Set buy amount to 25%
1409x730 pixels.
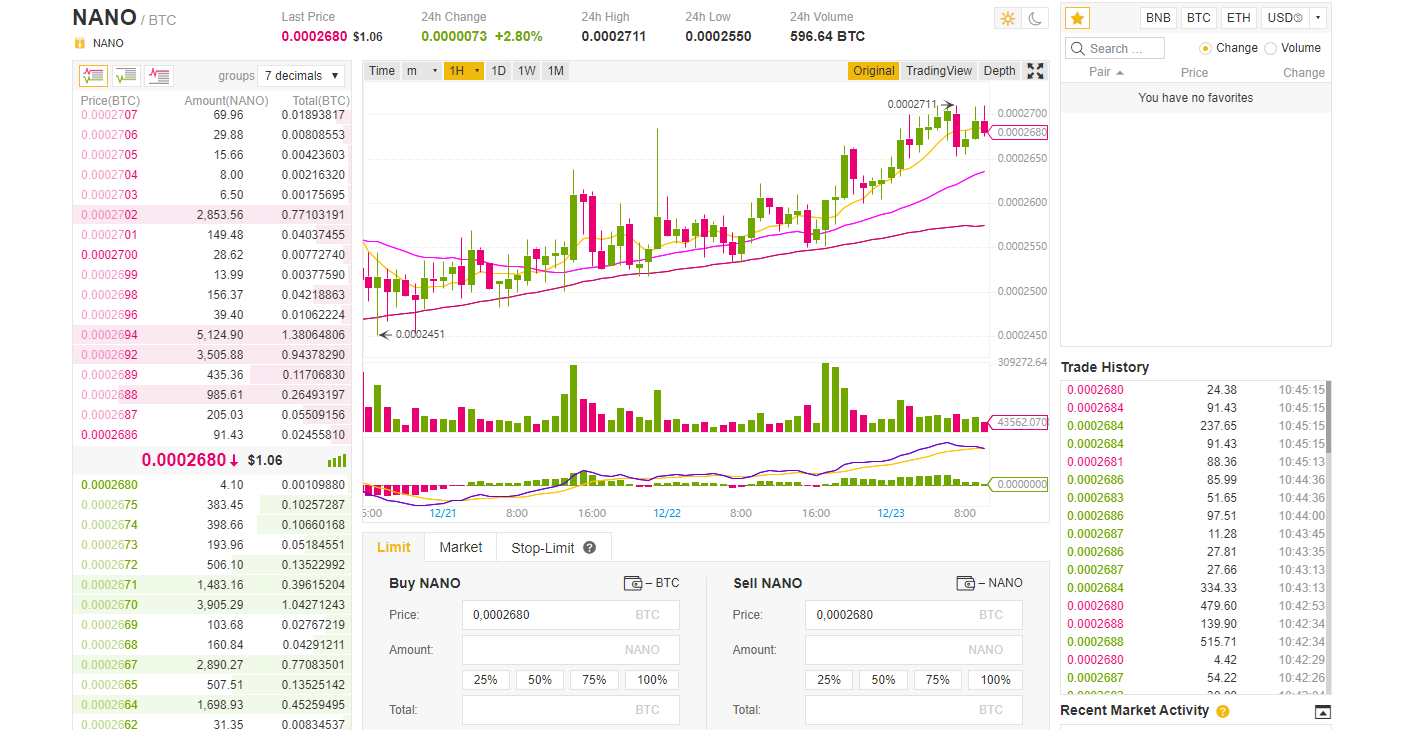click(x=486, y=680)
